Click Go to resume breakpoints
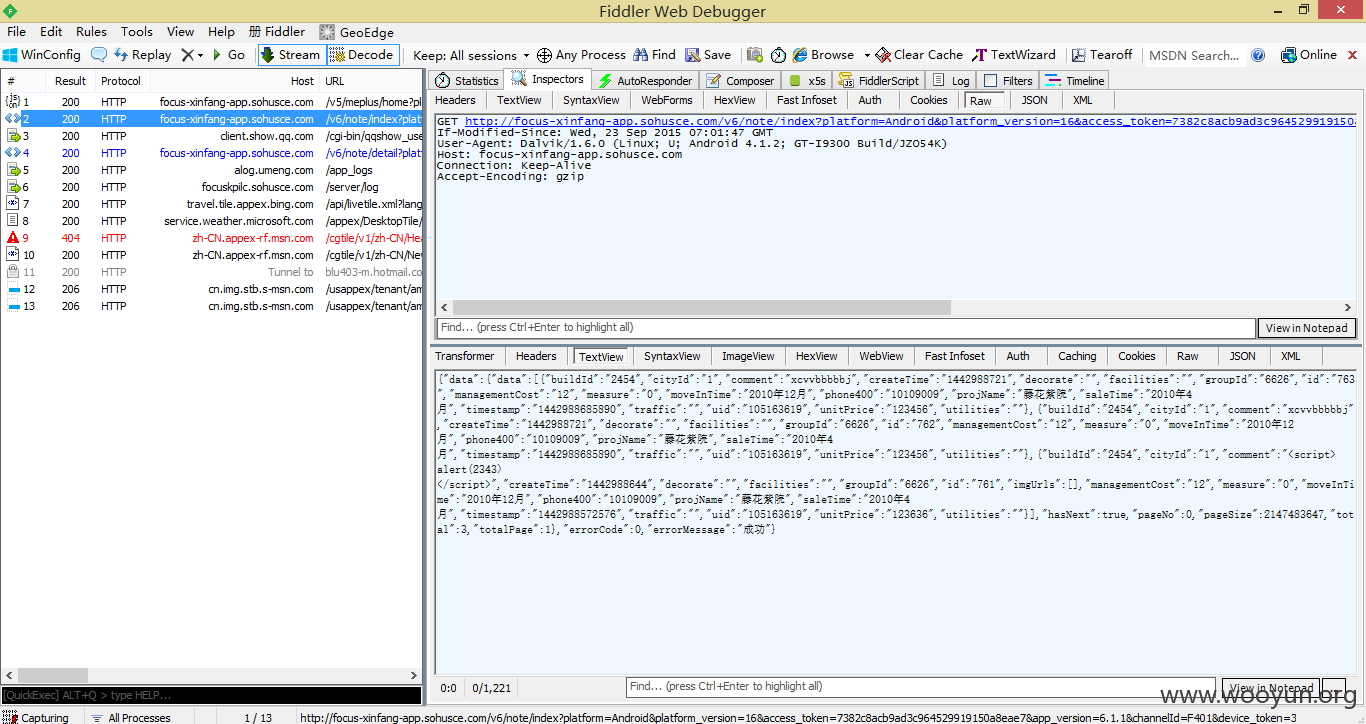Viewport: 1366px width, 724px height. (227, 55)
